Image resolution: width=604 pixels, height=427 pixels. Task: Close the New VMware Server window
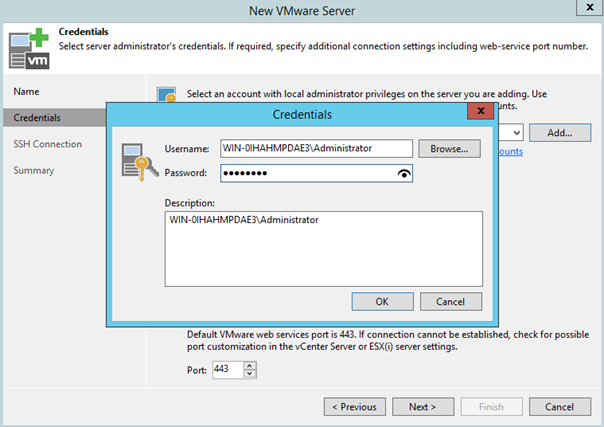590,7
